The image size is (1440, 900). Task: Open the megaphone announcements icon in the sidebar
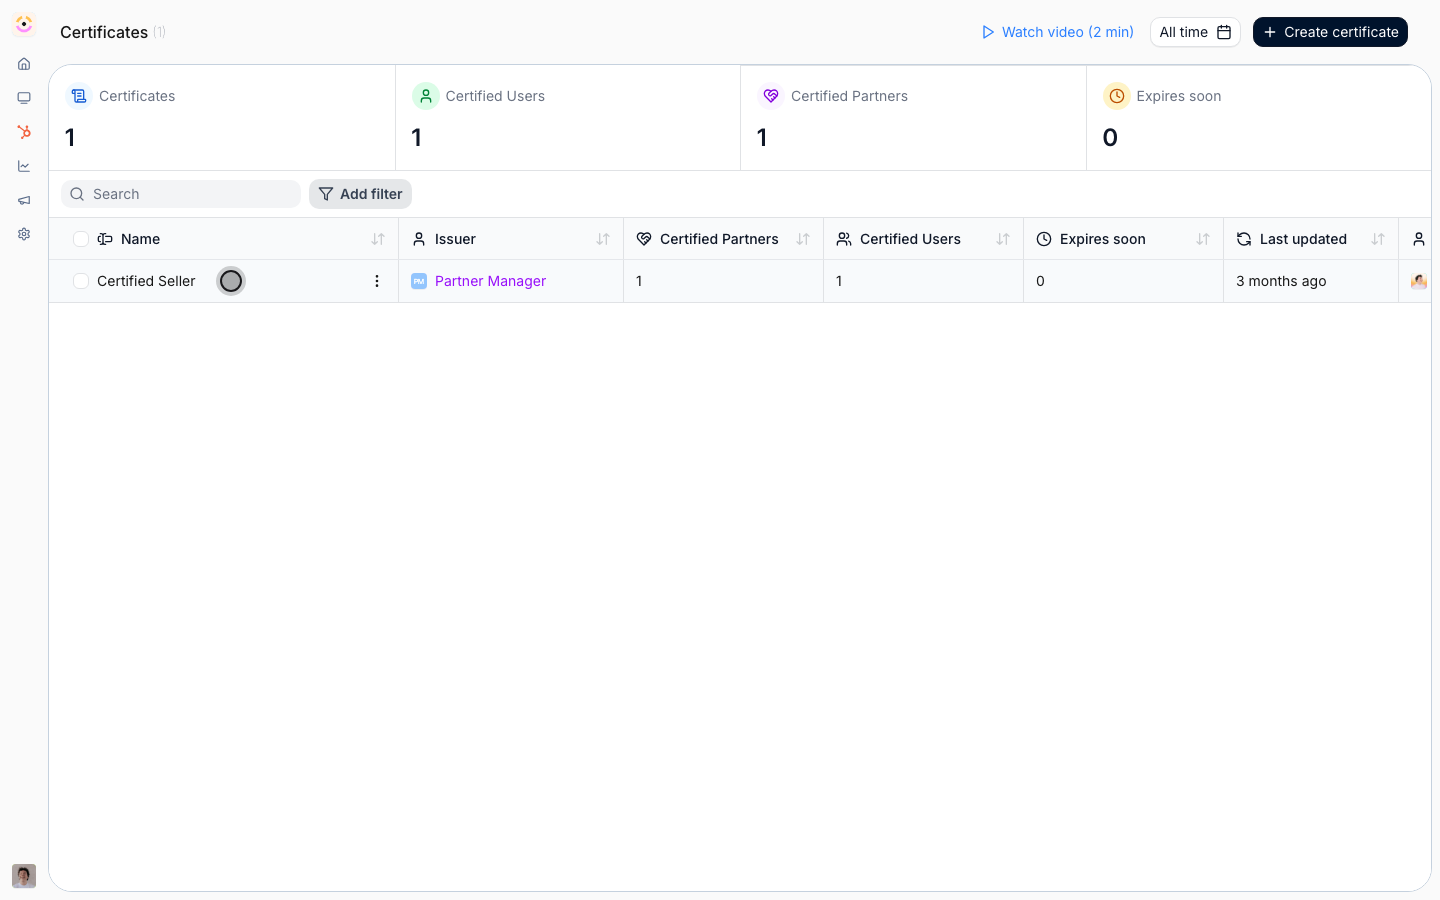point(24,200)
